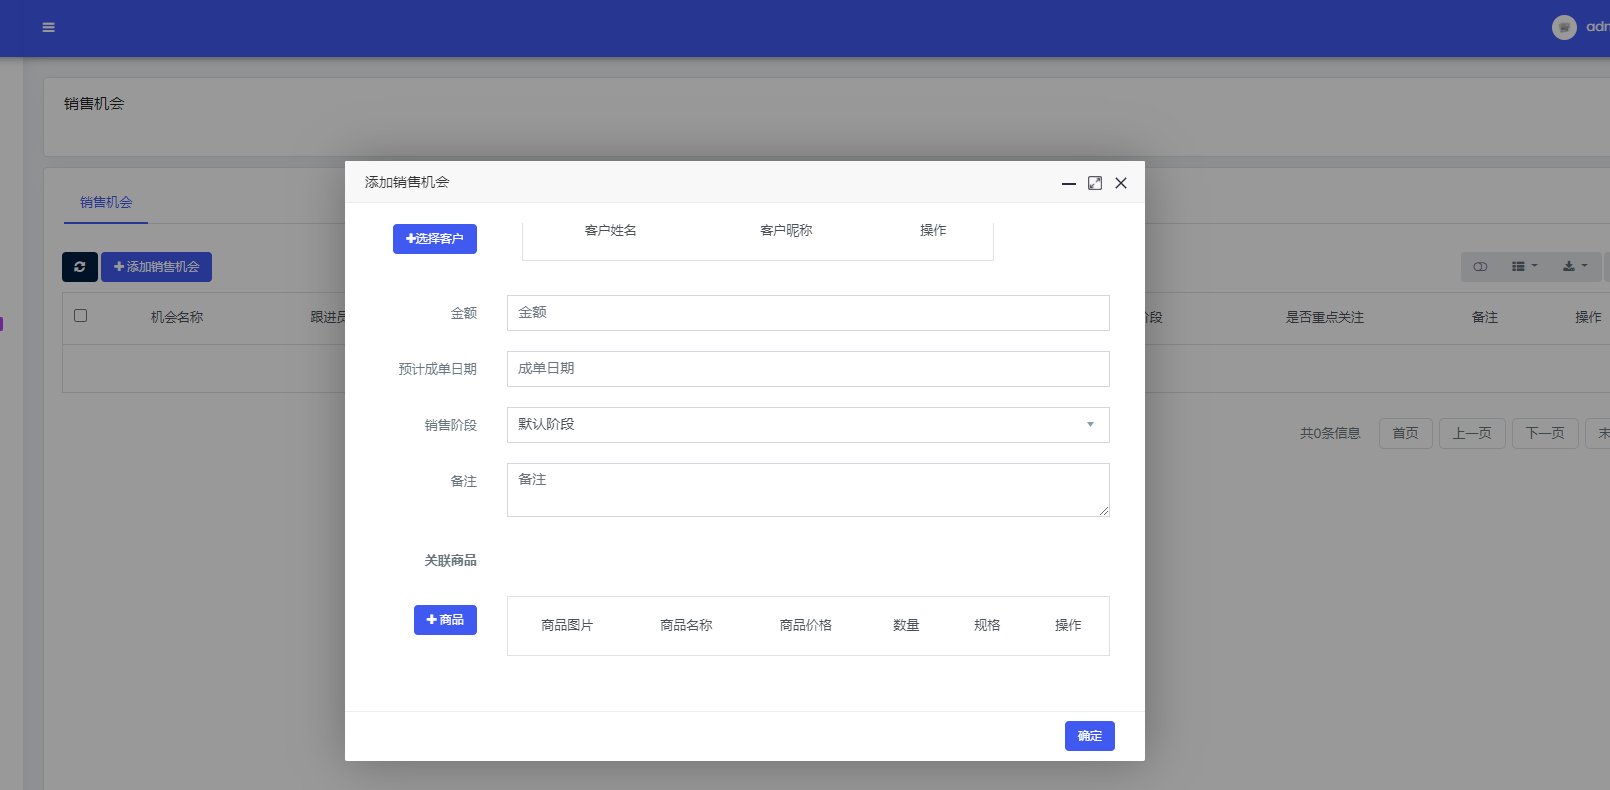
Task: Click the +商品 button
Action: click(x=445, y=620)
